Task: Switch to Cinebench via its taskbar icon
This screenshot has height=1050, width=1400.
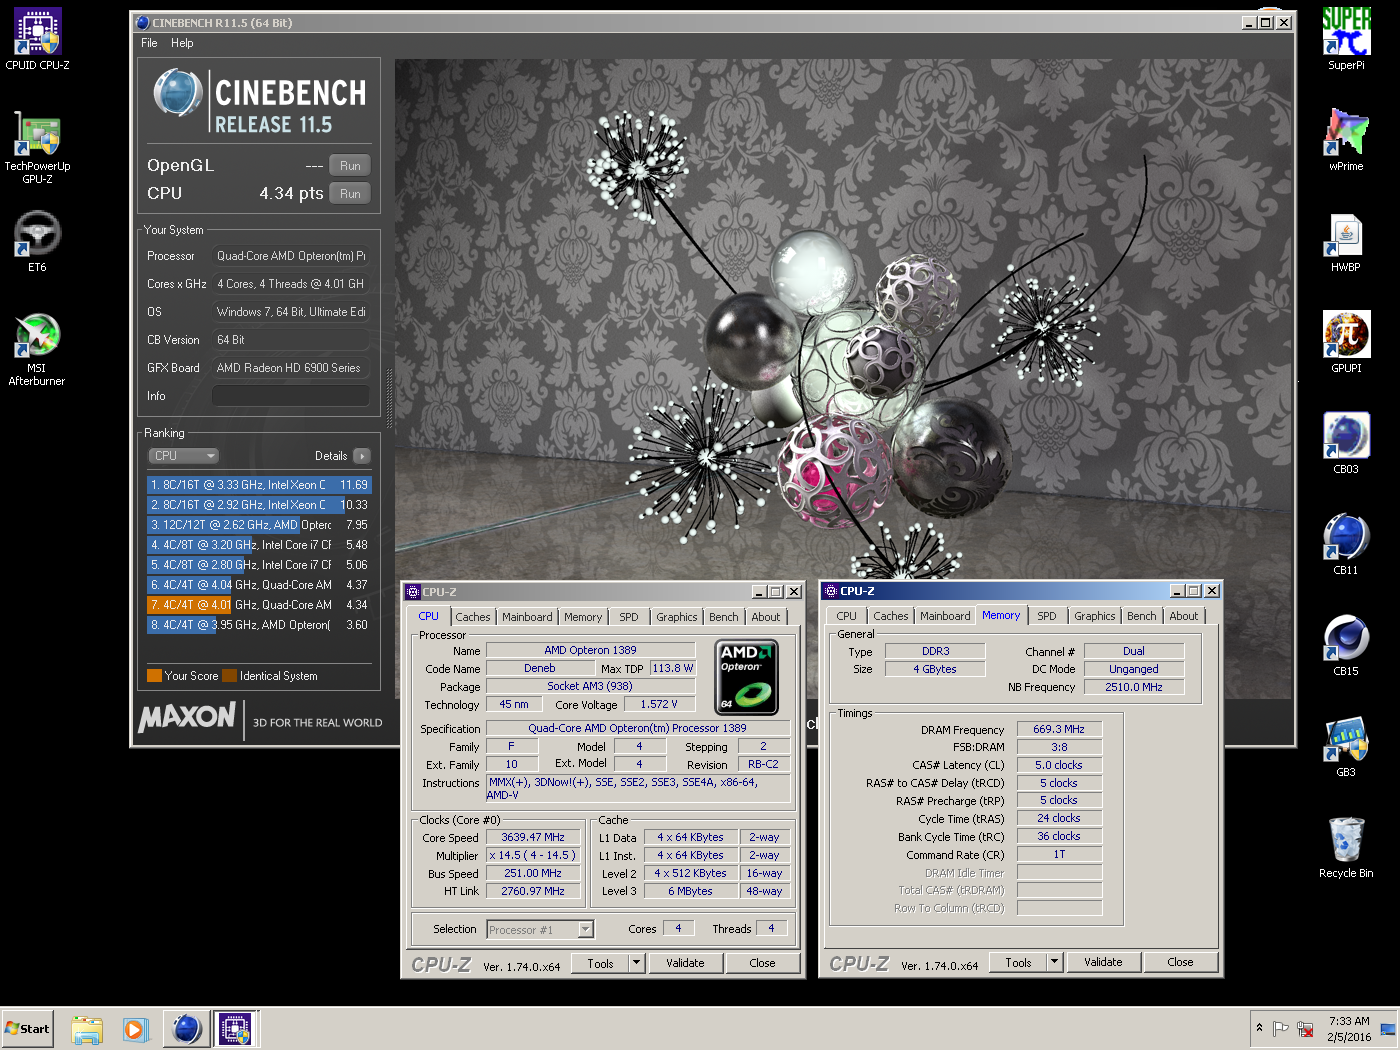Action: pyautogui.click(x=186, y=1029)
